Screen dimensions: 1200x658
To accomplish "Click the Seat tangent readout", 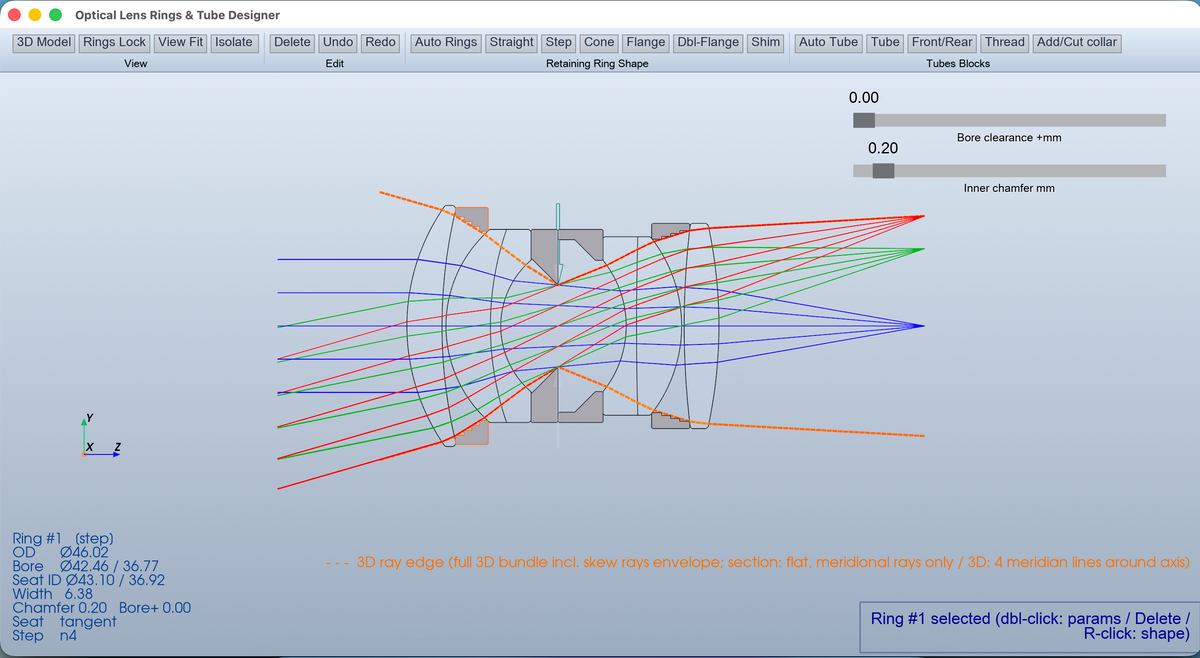I will coord(65,622).
